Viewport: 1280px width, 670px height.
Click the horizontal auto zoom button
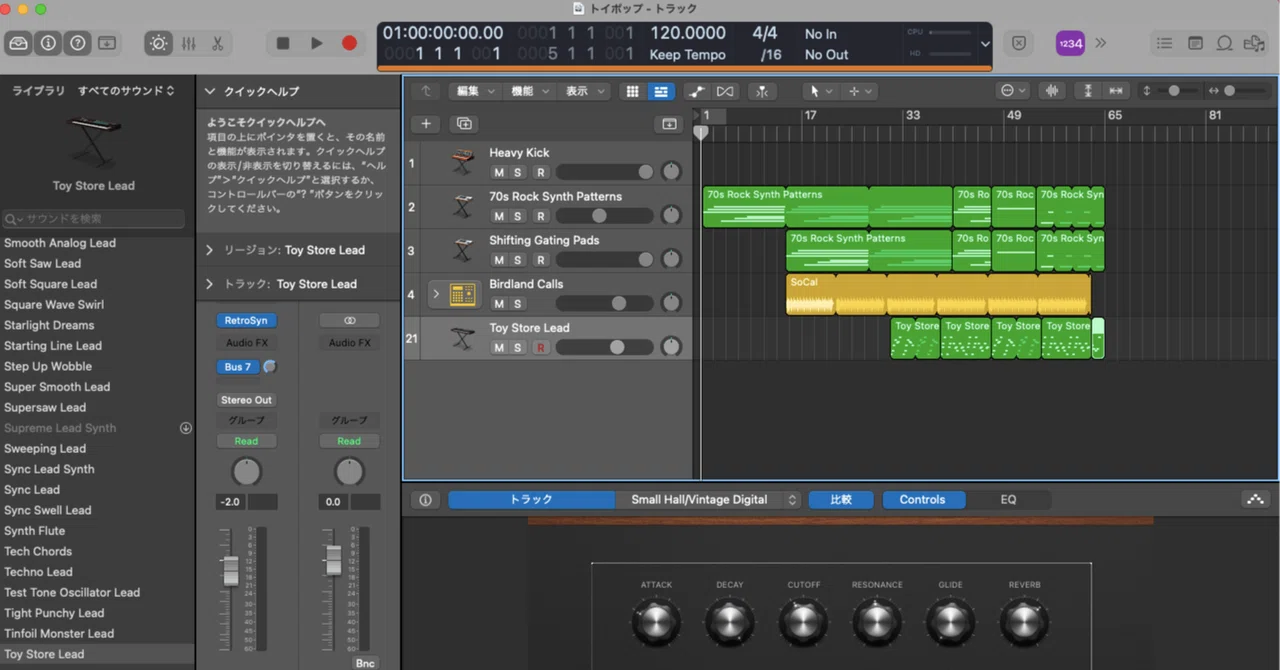coord(1116,91)
